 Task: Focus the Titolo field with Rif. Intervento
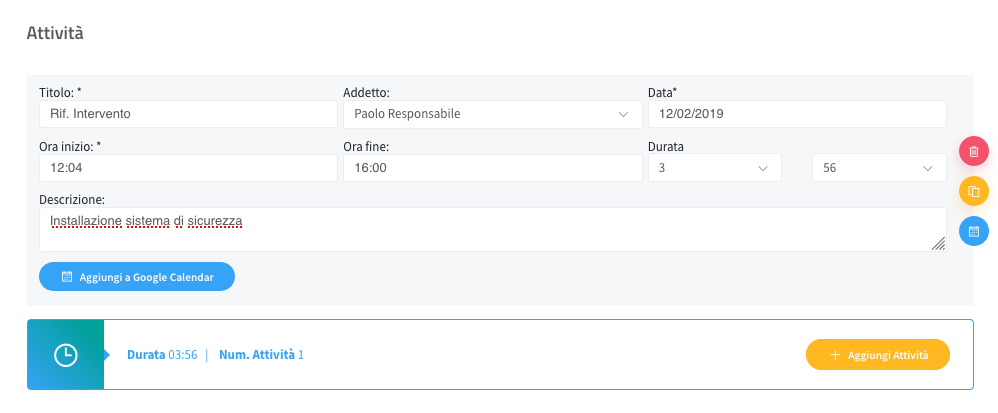tap(188, 114)
